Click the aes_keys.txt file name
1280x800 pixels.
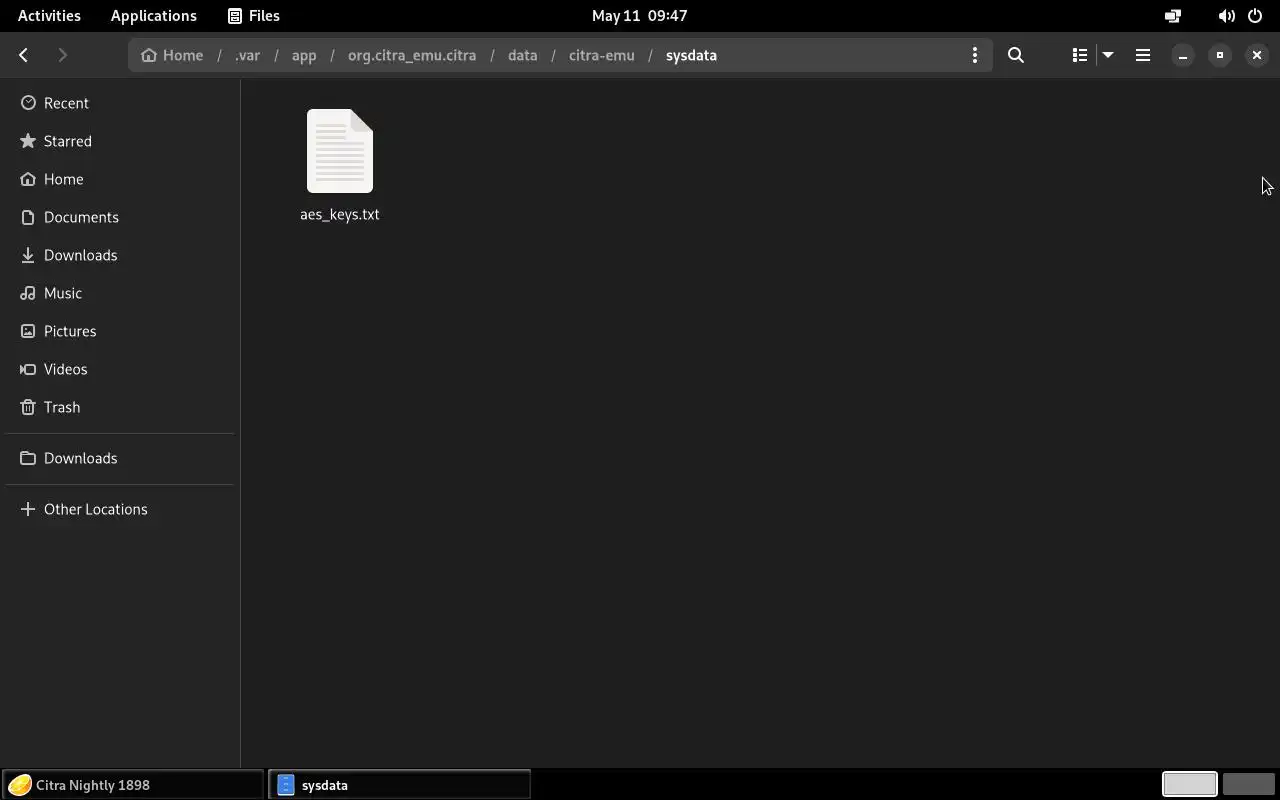pyautogui.click(x=340, y=214)
